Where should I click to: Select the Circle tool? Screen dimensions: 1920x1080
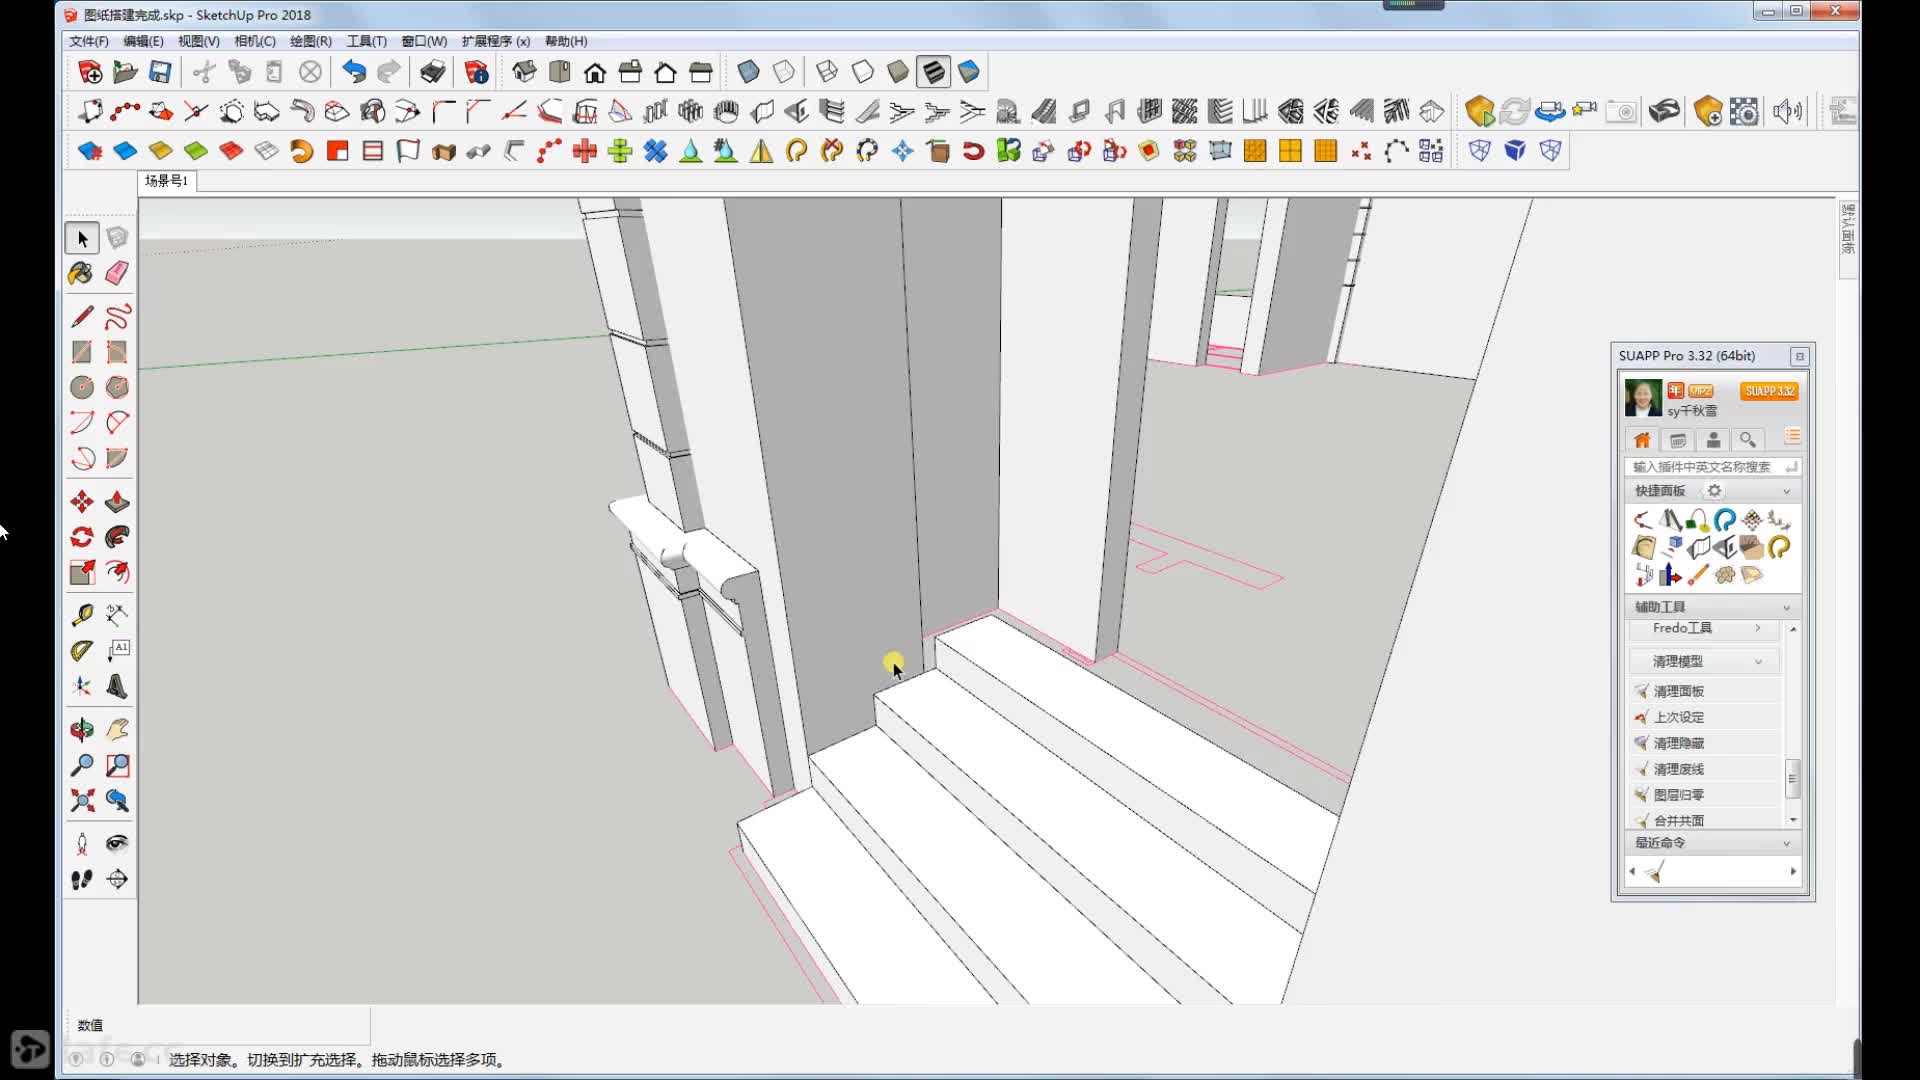(82, 387)
